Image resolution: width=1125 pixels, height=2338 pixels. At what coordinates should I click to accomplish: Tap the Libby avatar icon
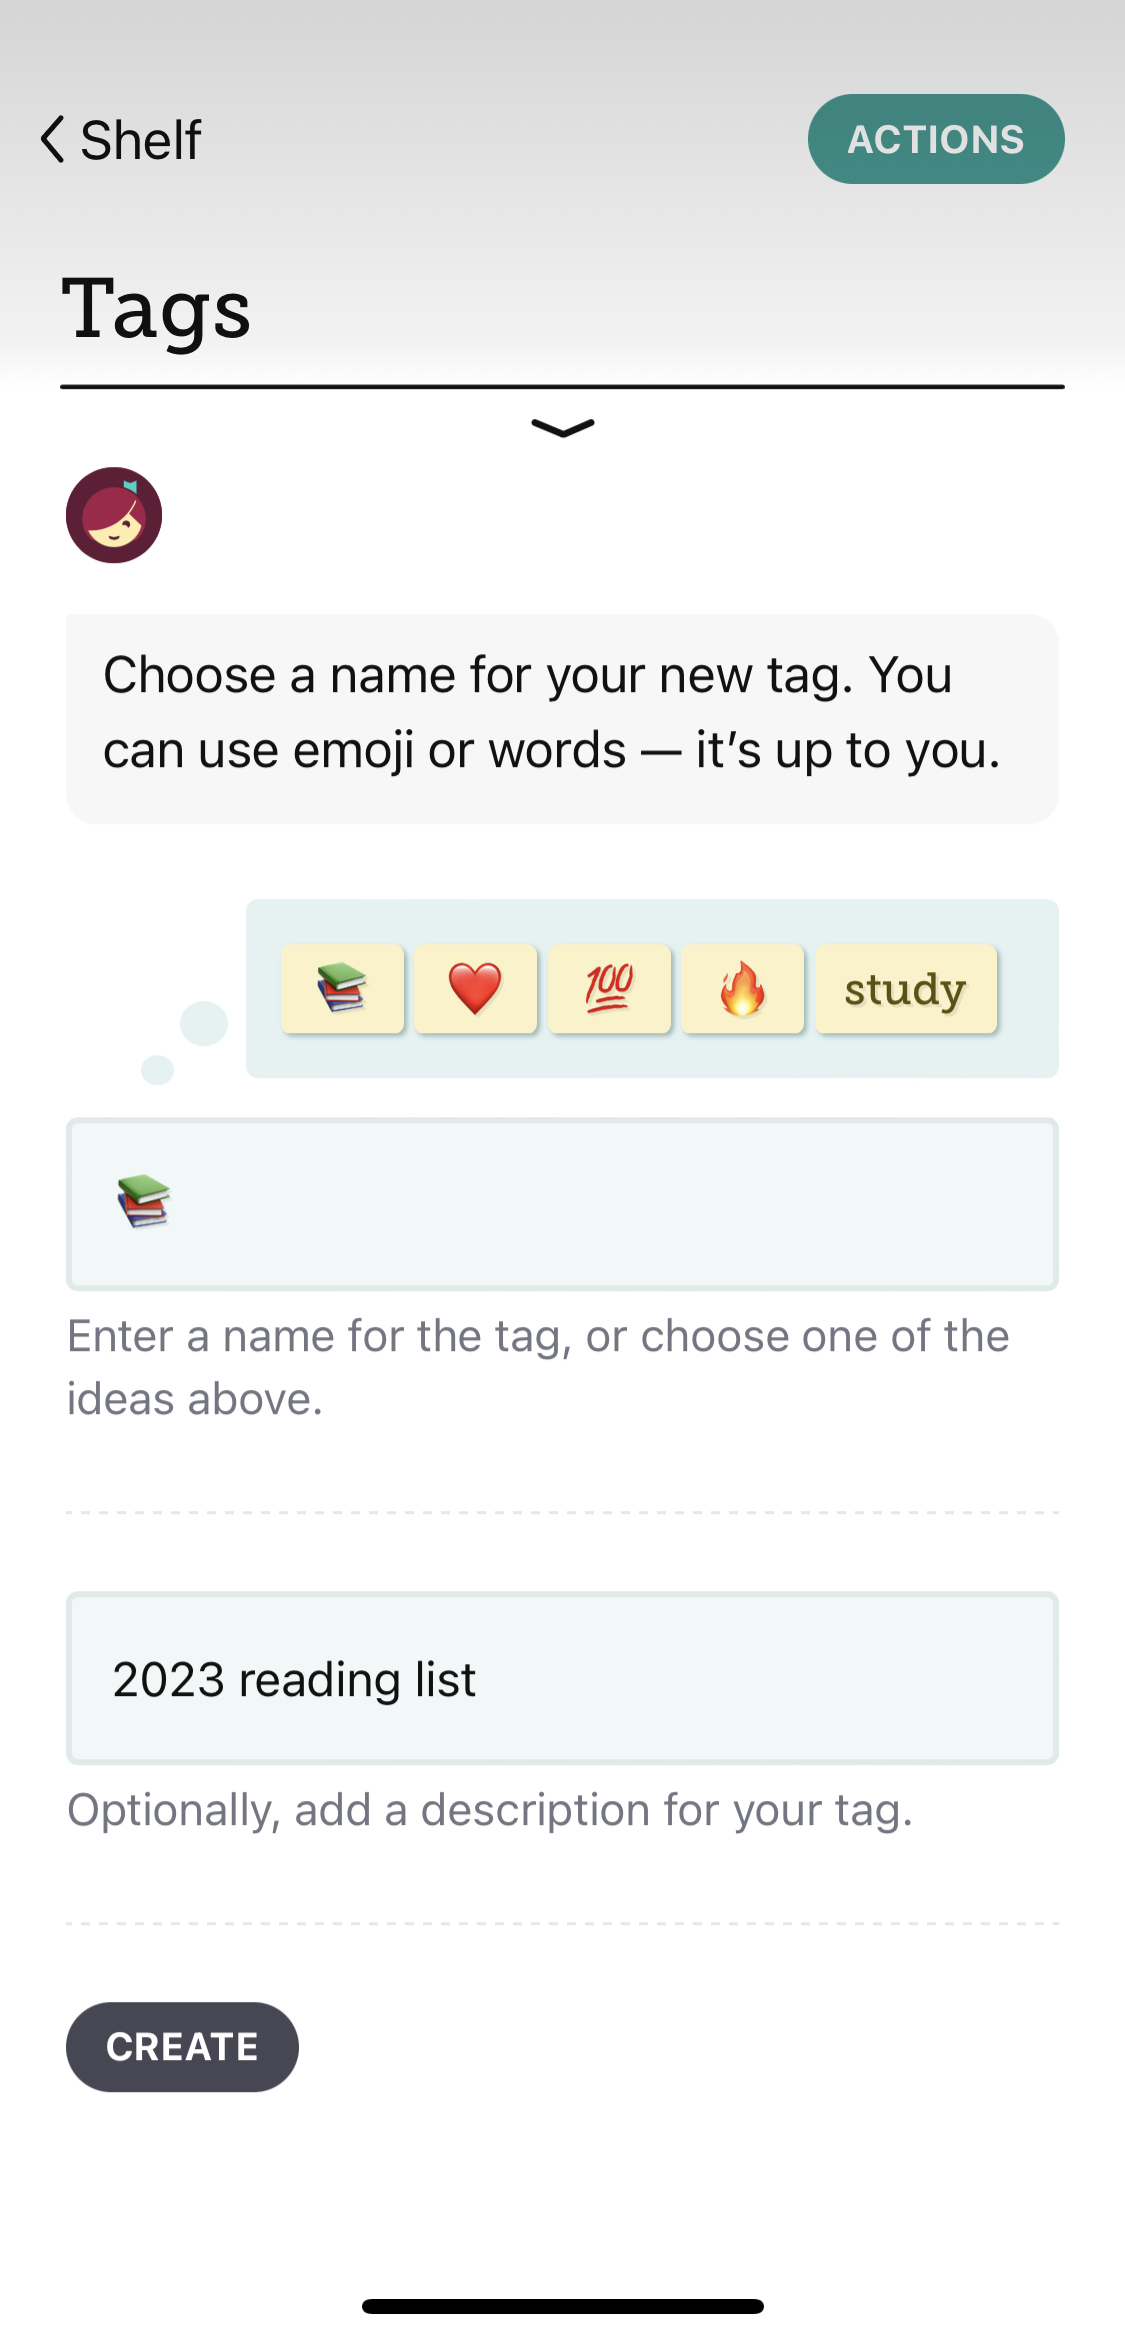[114, 515]
